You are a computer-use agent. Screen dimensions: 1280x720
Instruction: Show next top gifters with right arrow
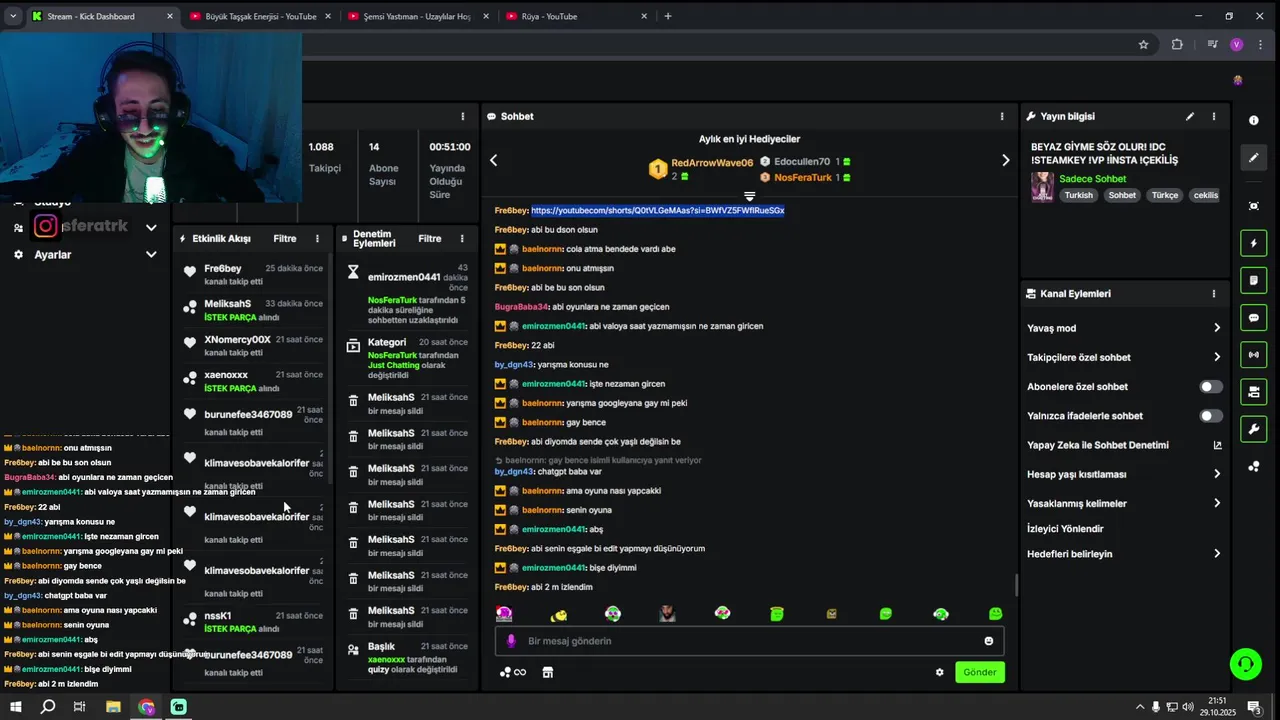click(x=1005, y=160)
